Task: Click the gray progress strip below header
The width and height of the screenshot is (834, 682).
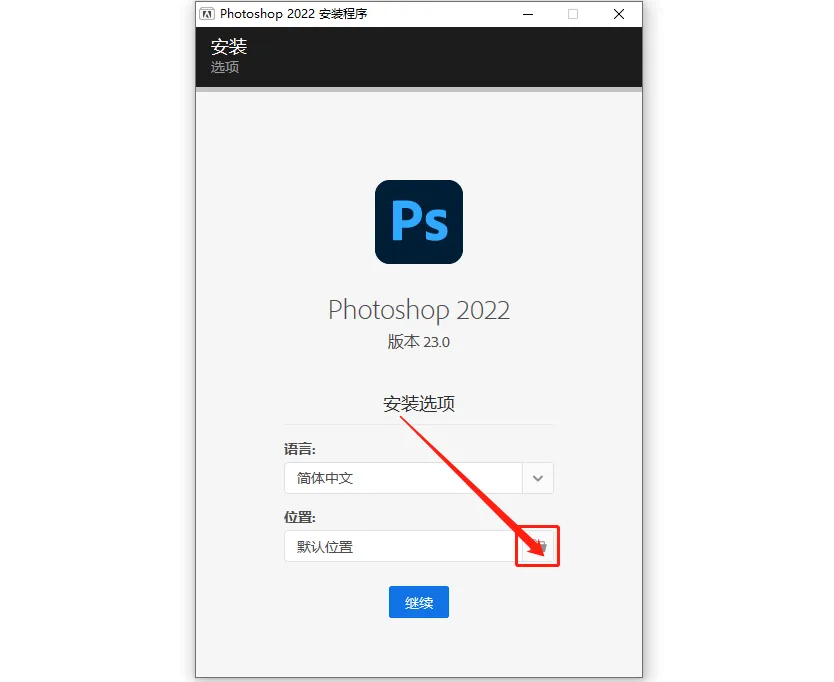Action: coord(419,89)
